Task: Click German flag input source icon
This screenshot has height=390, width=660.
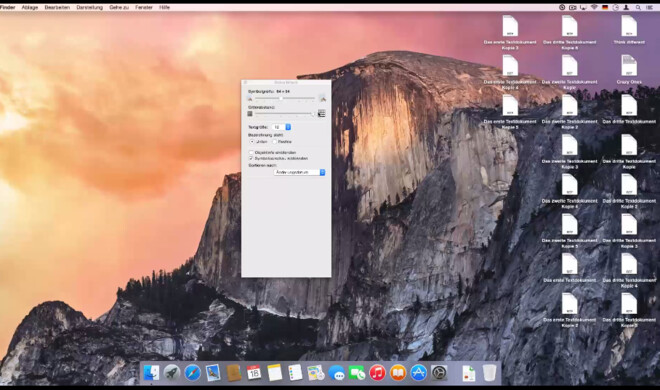Action: pyautogui.click(x=605, y=7)
